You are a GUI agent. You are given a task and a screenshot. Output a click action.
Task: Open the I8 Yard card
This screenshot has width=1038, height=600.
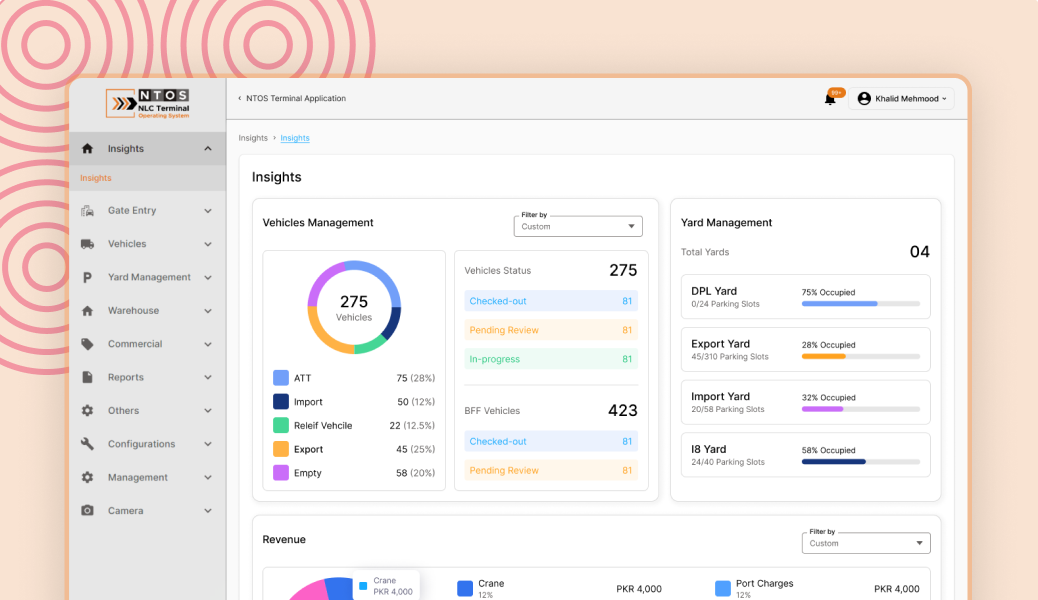click(x=806, y=455)
